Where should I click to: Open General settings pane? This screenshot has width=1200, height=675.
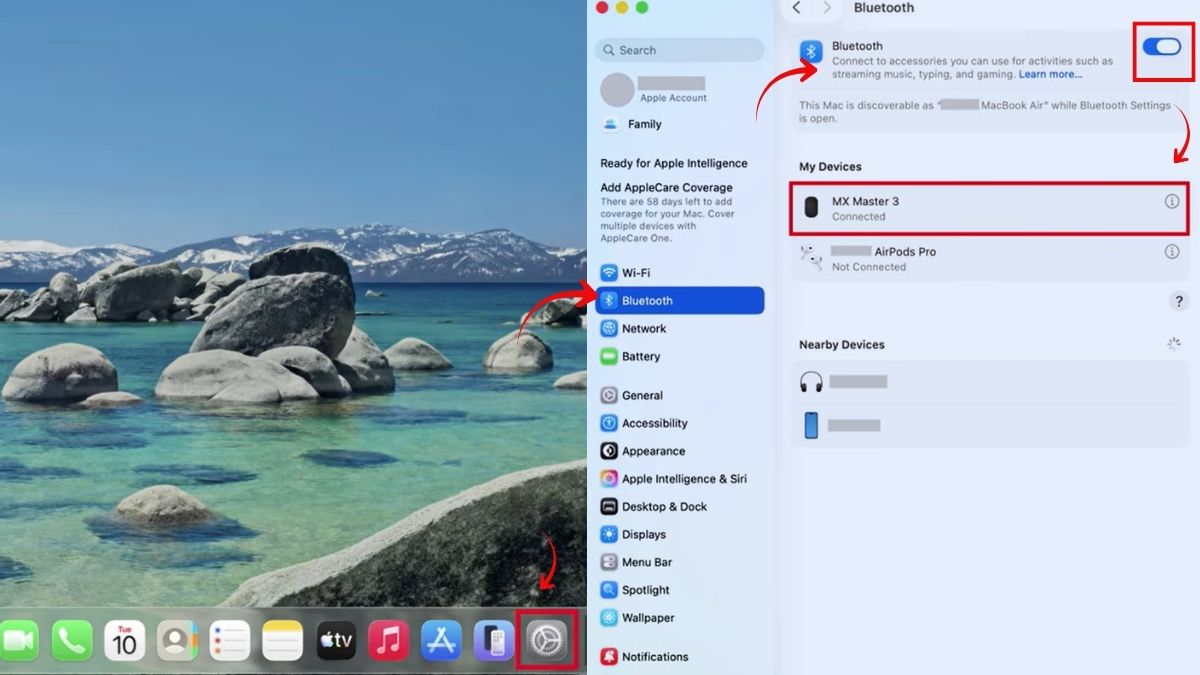pyautogui.click(x=680, y=396)
